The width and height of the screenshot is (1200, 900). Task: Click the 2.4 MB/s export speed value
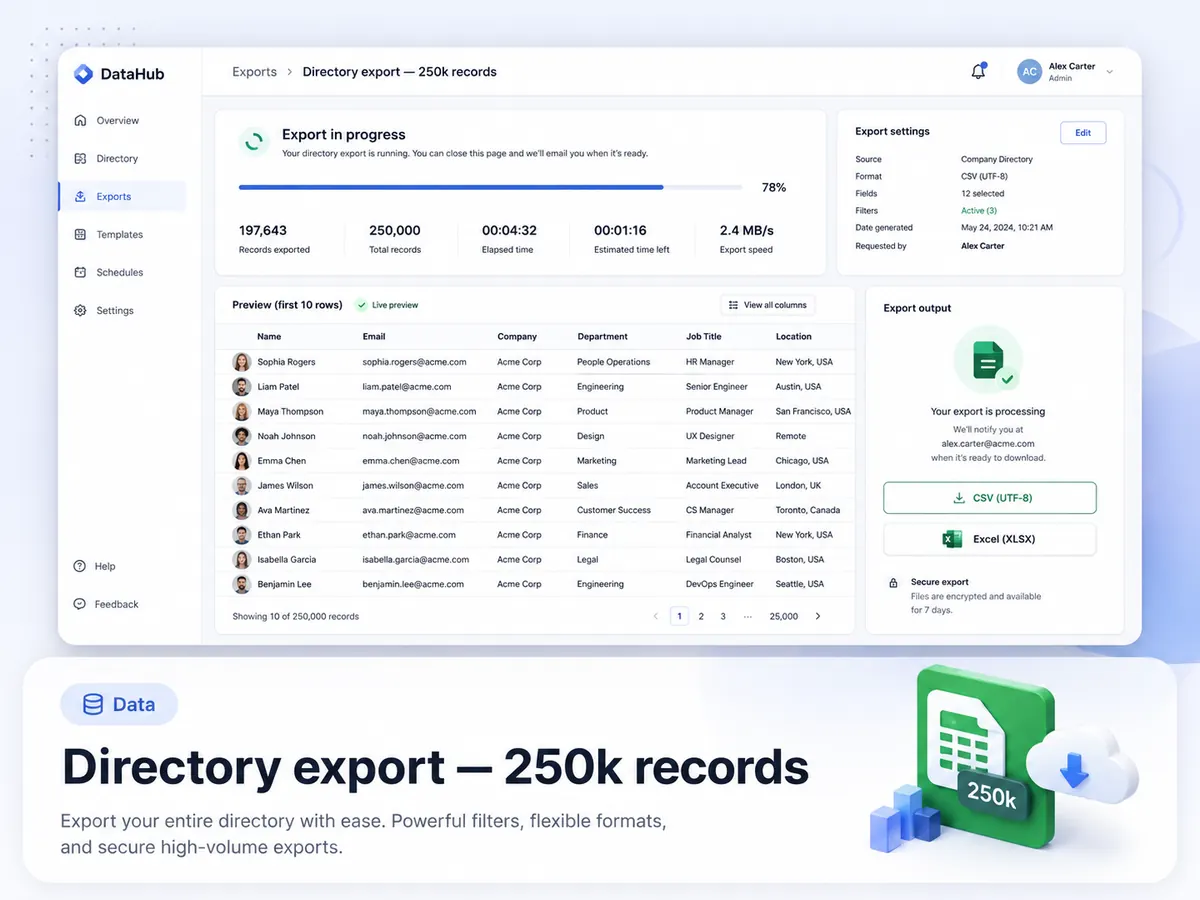coord(747,230)
